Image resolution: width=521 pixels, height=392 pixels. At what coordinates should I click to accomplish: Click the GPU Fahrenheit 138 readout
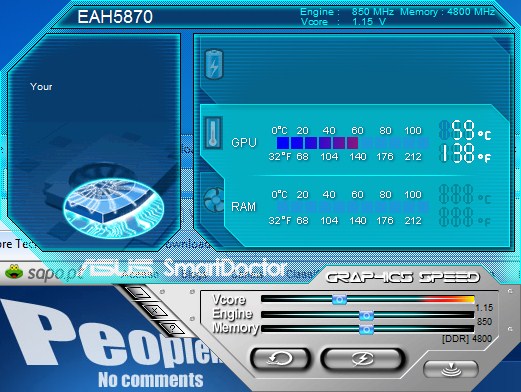pos(465,153)
